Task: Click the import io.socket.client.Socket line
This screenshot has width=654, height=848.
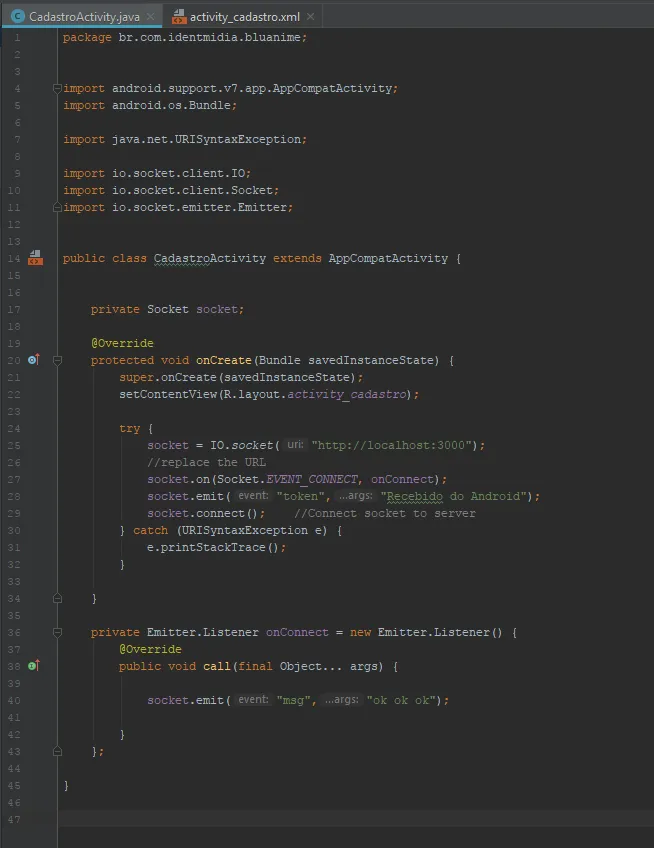Action: (x=171, y=190)
